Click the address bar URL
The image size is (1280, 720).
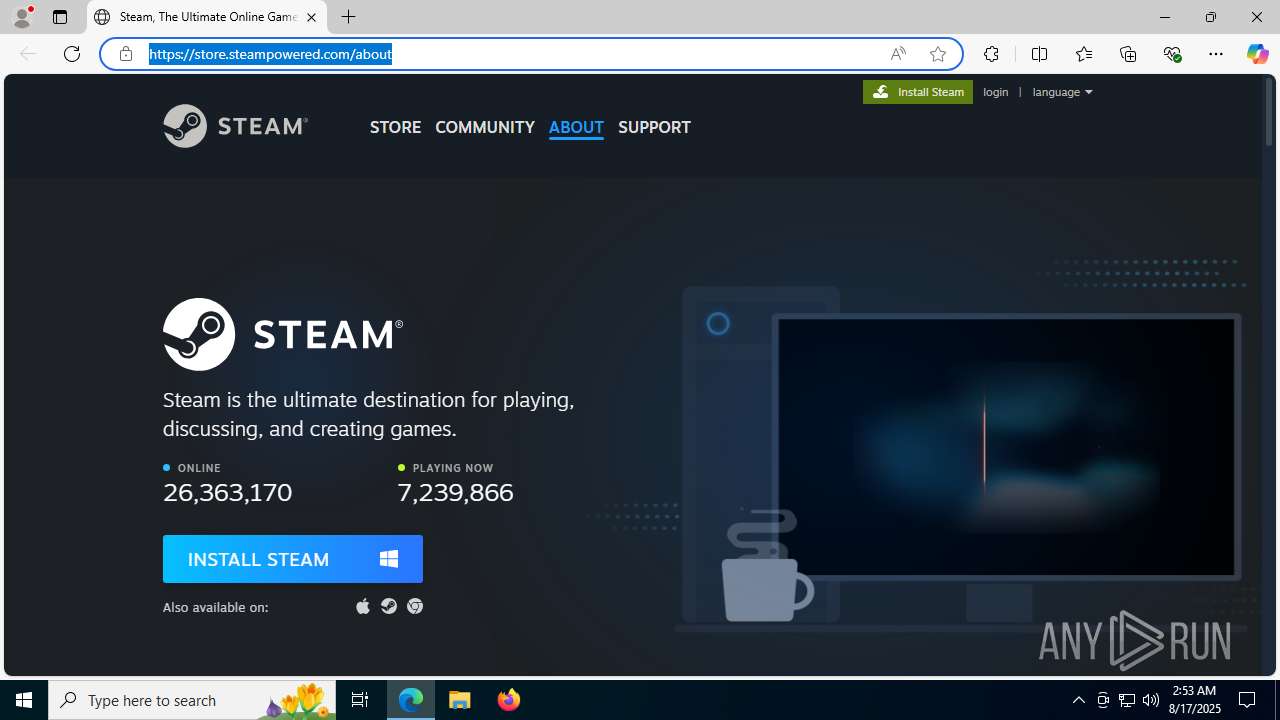coord(270,54)
